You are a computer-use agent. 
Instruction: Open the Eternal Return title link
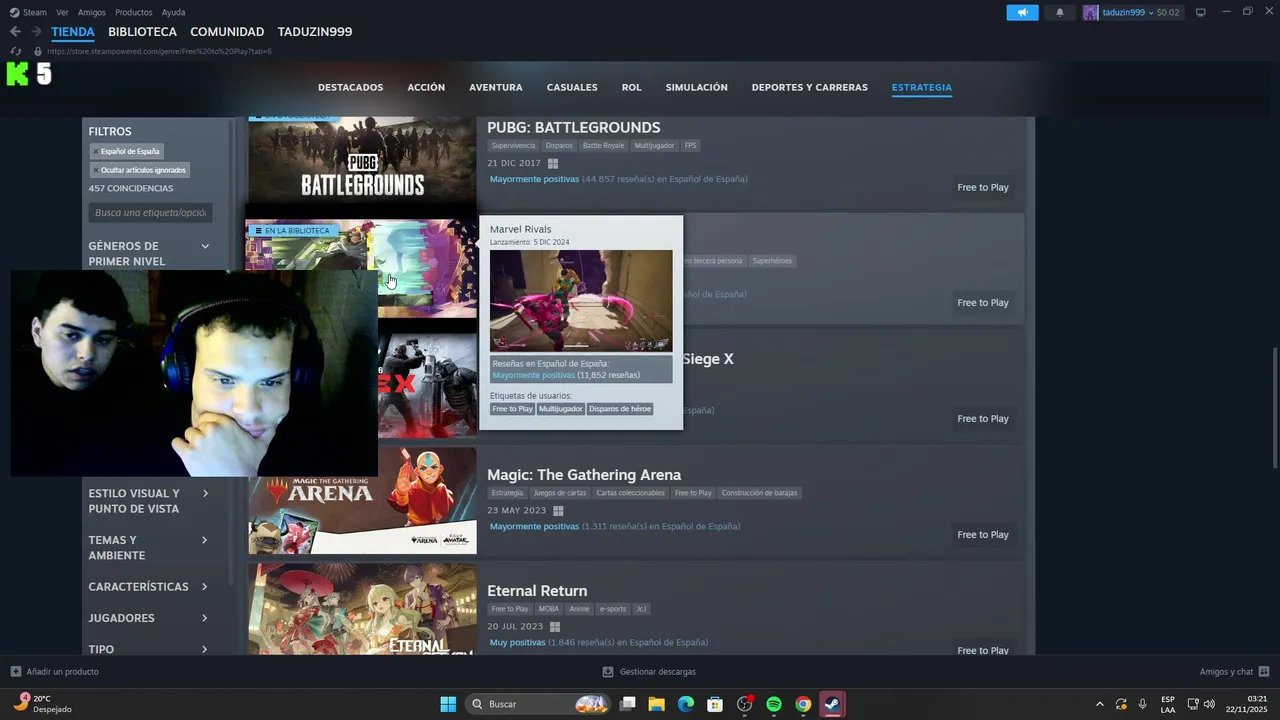pos(537,591)
